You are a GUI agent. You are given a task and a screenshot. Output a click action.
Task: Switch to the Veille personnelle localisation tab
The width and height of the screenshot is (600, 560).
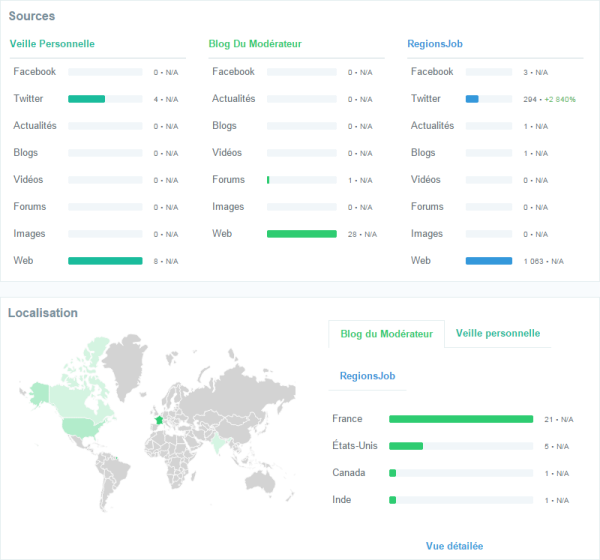point(498,334)
